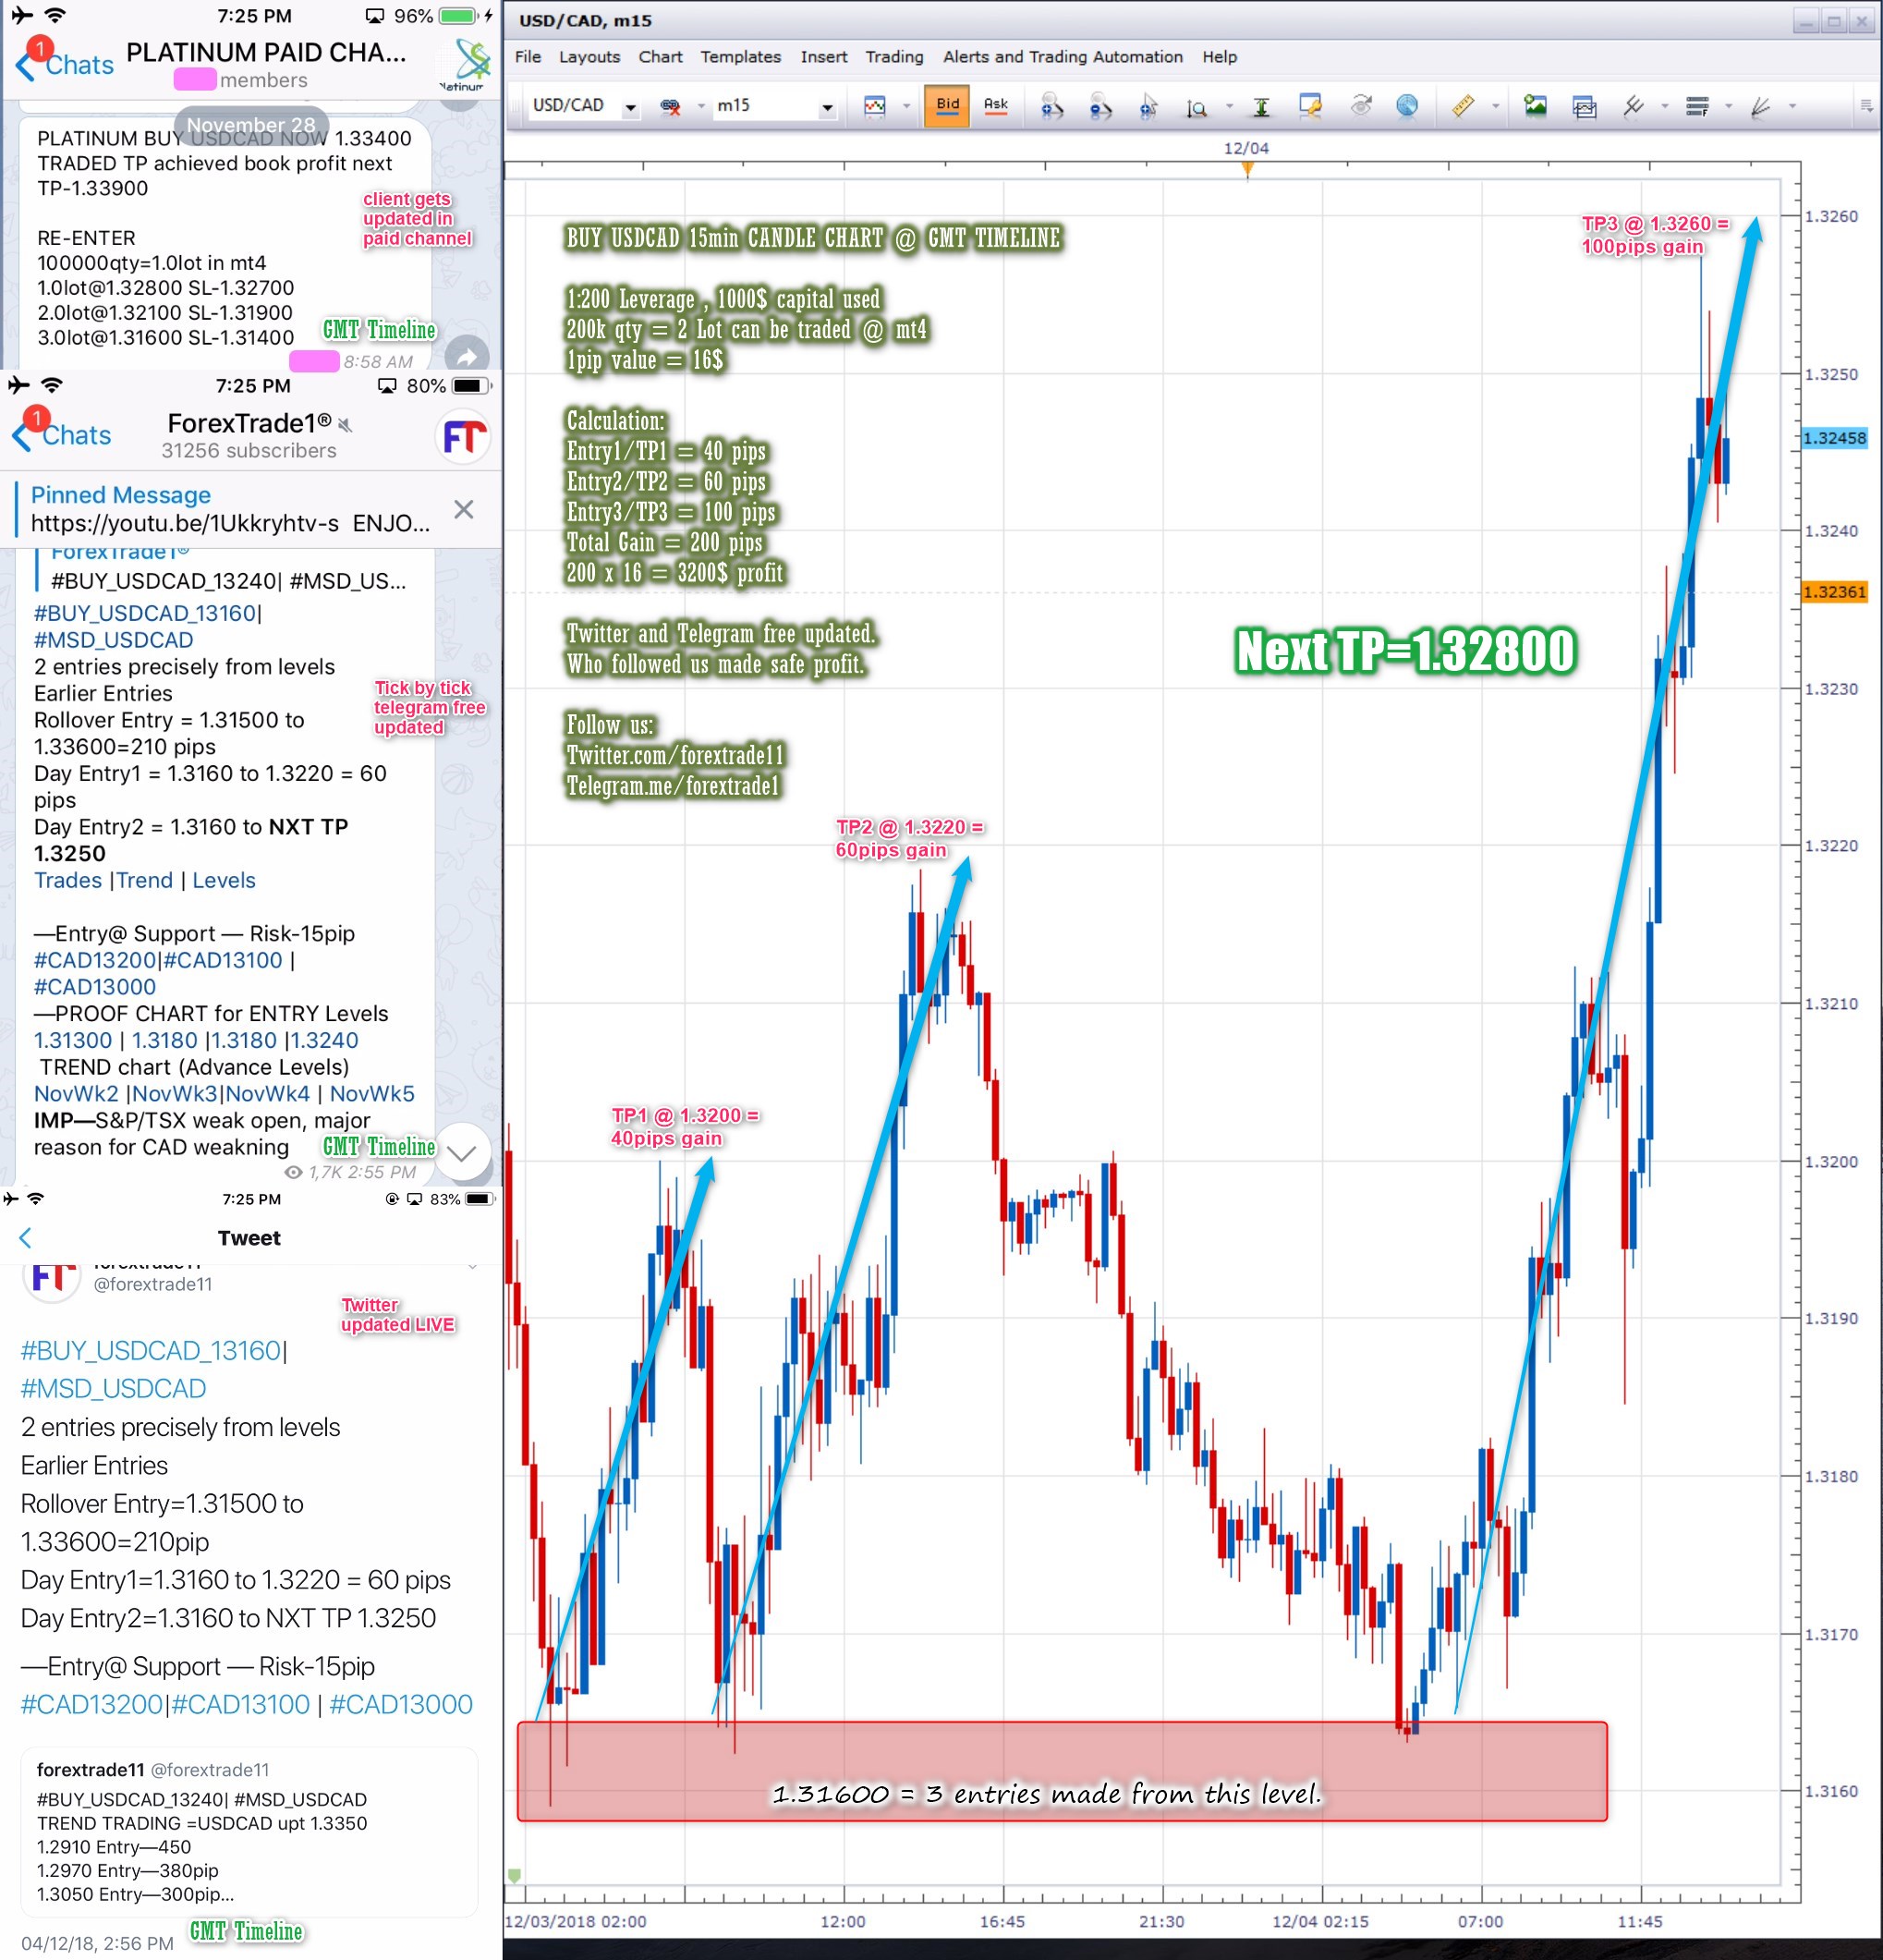
Task: Expand the chart type dropdown arrow
Action: pyautogui.click(x=906, y=106)
